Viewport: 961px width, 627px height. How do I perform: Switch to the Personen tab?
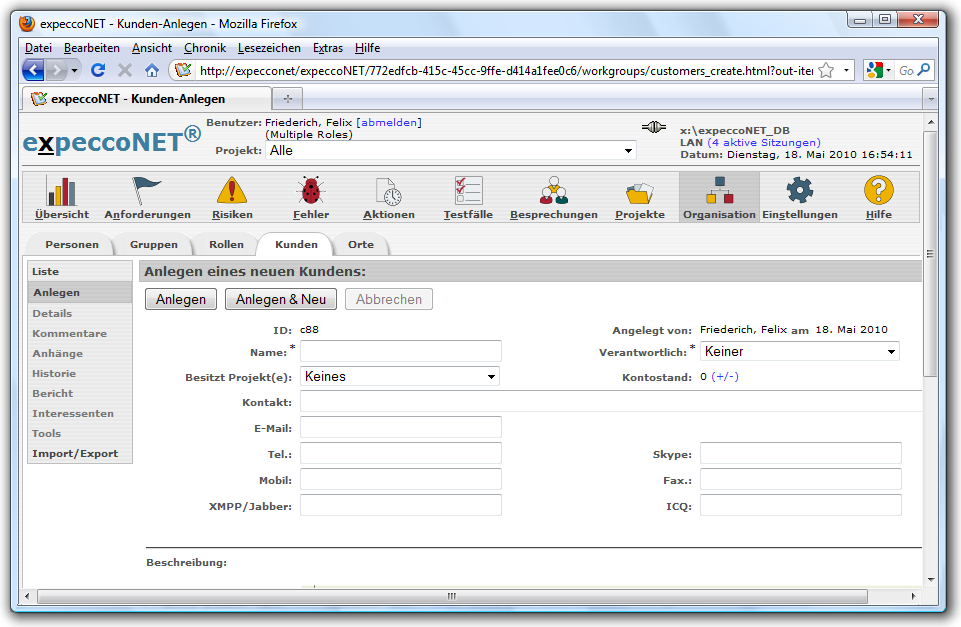coord(72,244)
